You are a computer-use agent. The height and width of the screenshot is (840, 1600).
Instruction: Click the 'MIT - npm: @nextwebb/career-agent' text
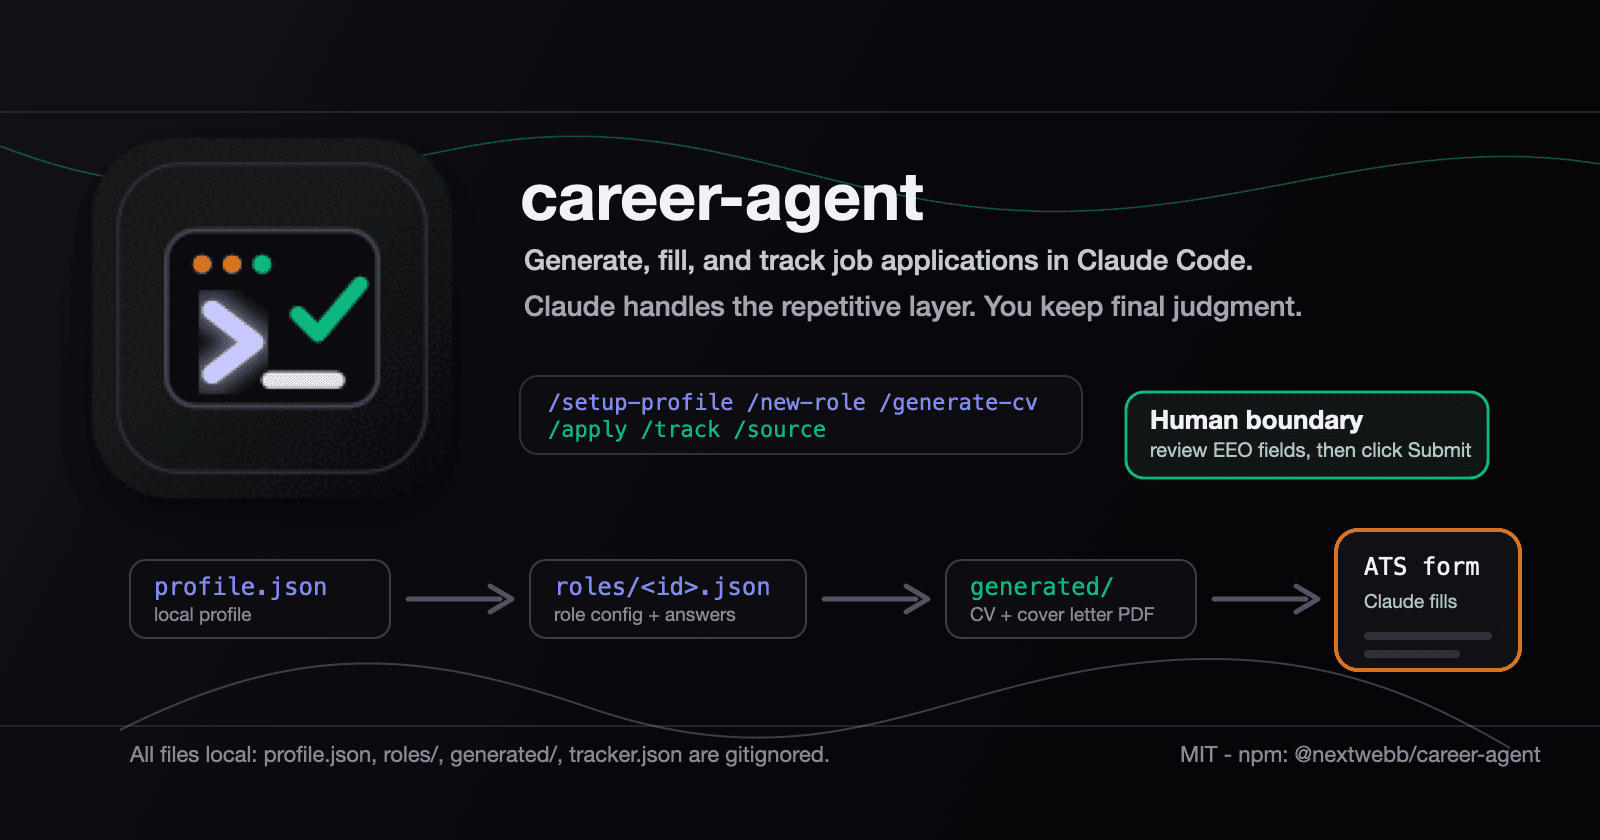point(1360,755)
